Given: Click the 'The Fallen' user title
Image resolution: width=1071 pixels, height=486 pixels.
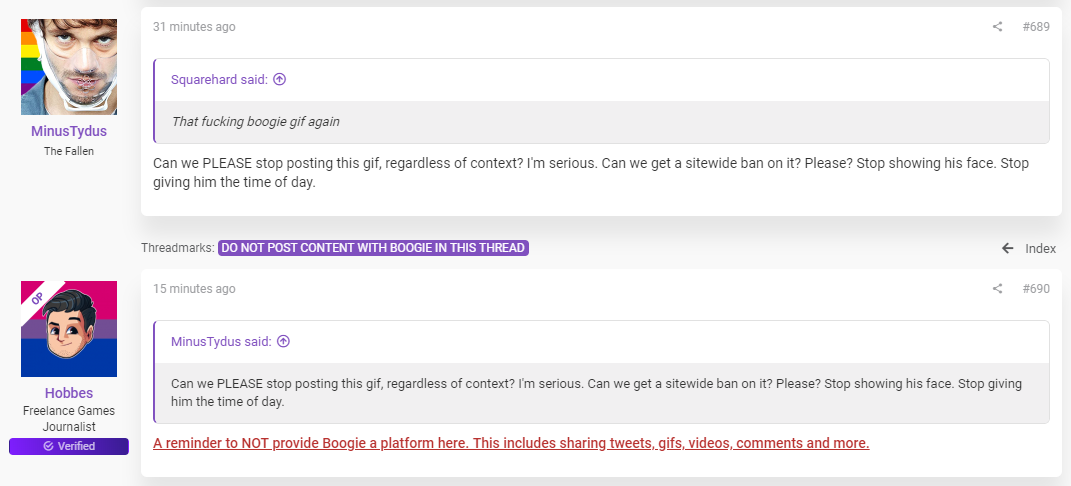Looking at the screenshot, I should 69,151.
